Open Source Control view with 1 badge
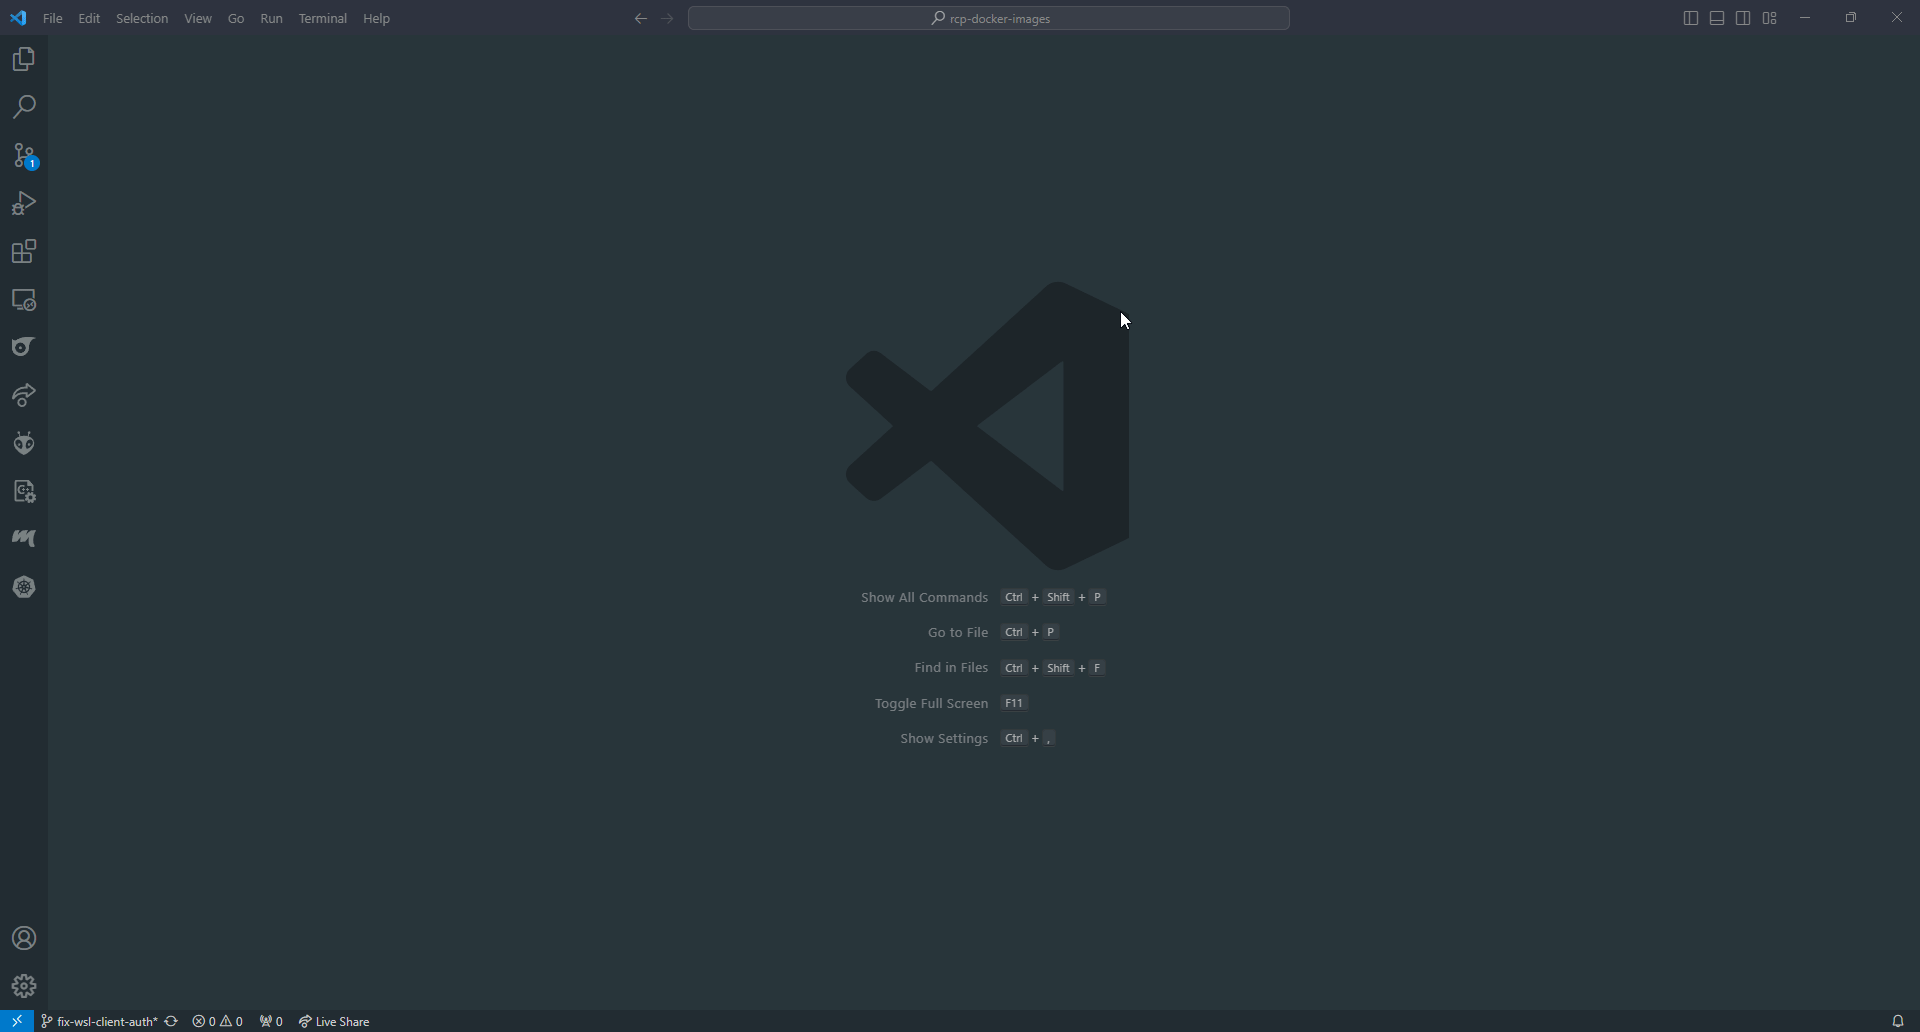This screenshot has width=1920, height=1032. (x=24, y=155)
